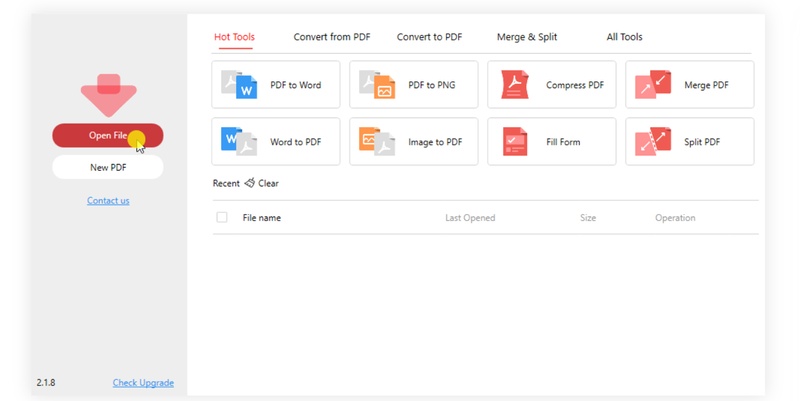The image size is (800, 401).
Task: Click the Word to PDF icon
Action: pos(239,141)
